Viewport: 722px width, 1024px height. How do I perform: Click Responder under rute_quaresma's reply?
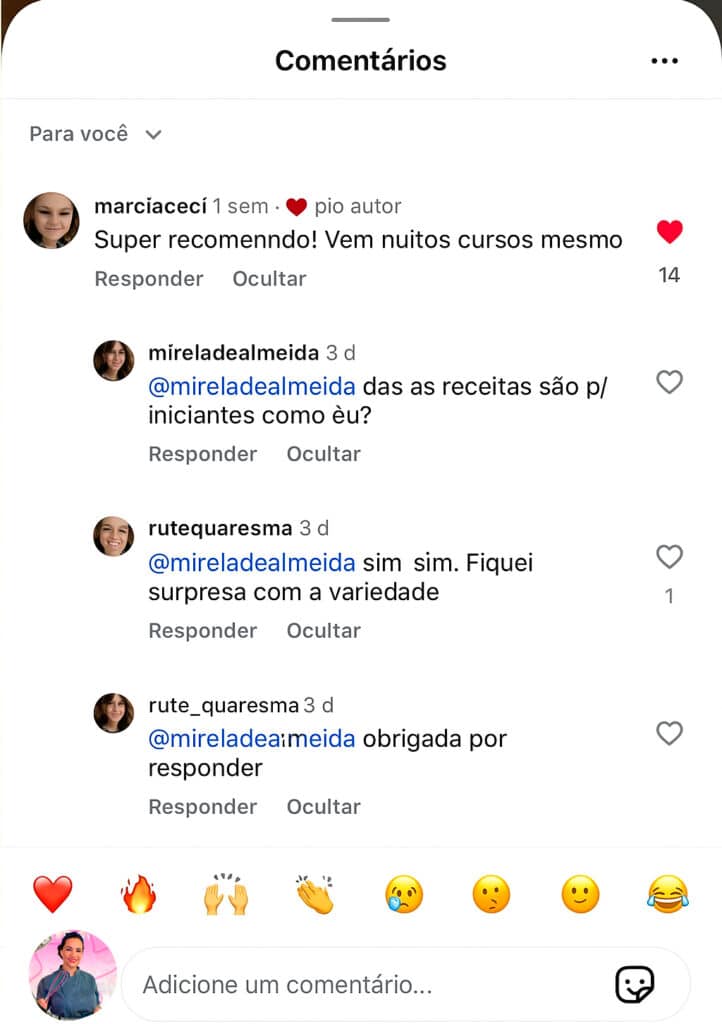point(202,806)
